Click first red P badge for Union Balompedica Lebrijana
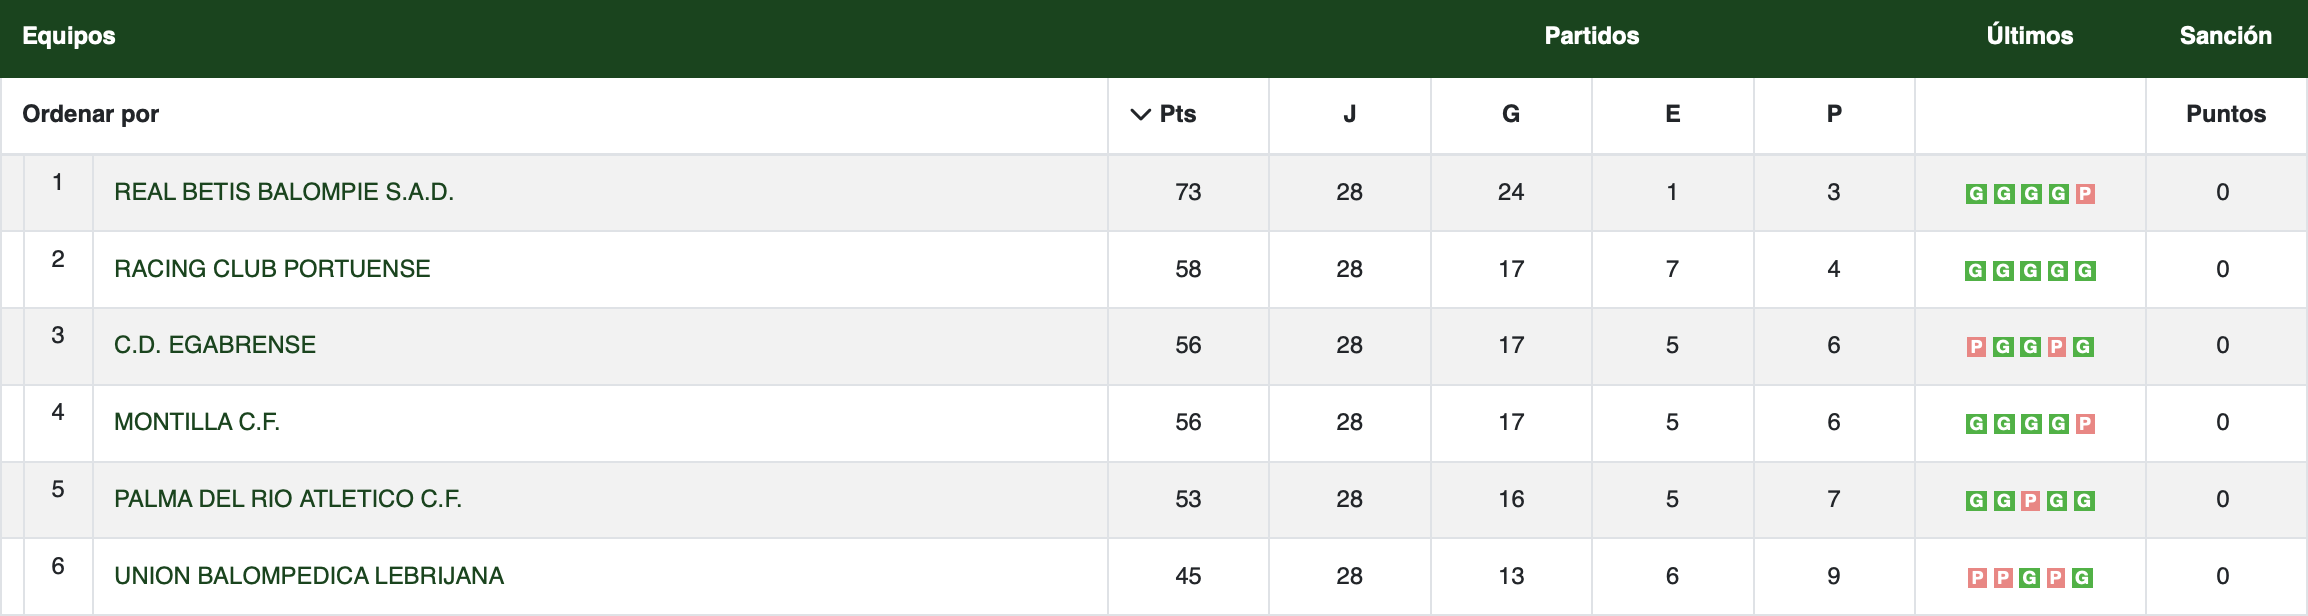Image resolution: width=2308 pixels, height=616 pixels. pyautogui.click(x=1977, y=578)
